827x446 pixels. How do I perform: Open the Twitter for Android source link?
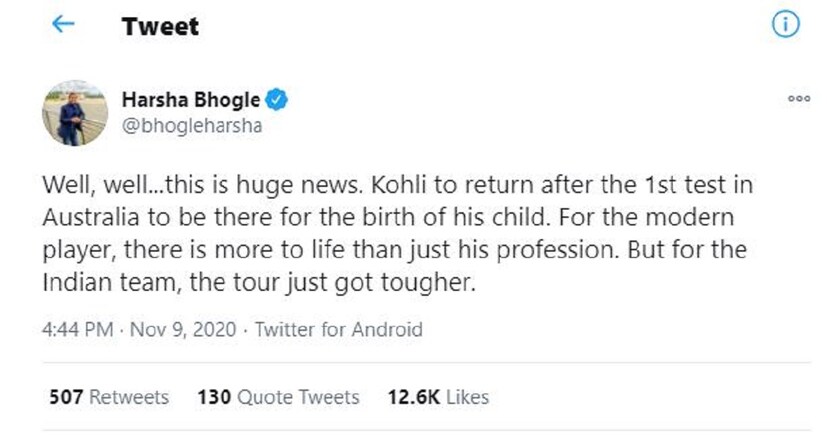[339, 330]
